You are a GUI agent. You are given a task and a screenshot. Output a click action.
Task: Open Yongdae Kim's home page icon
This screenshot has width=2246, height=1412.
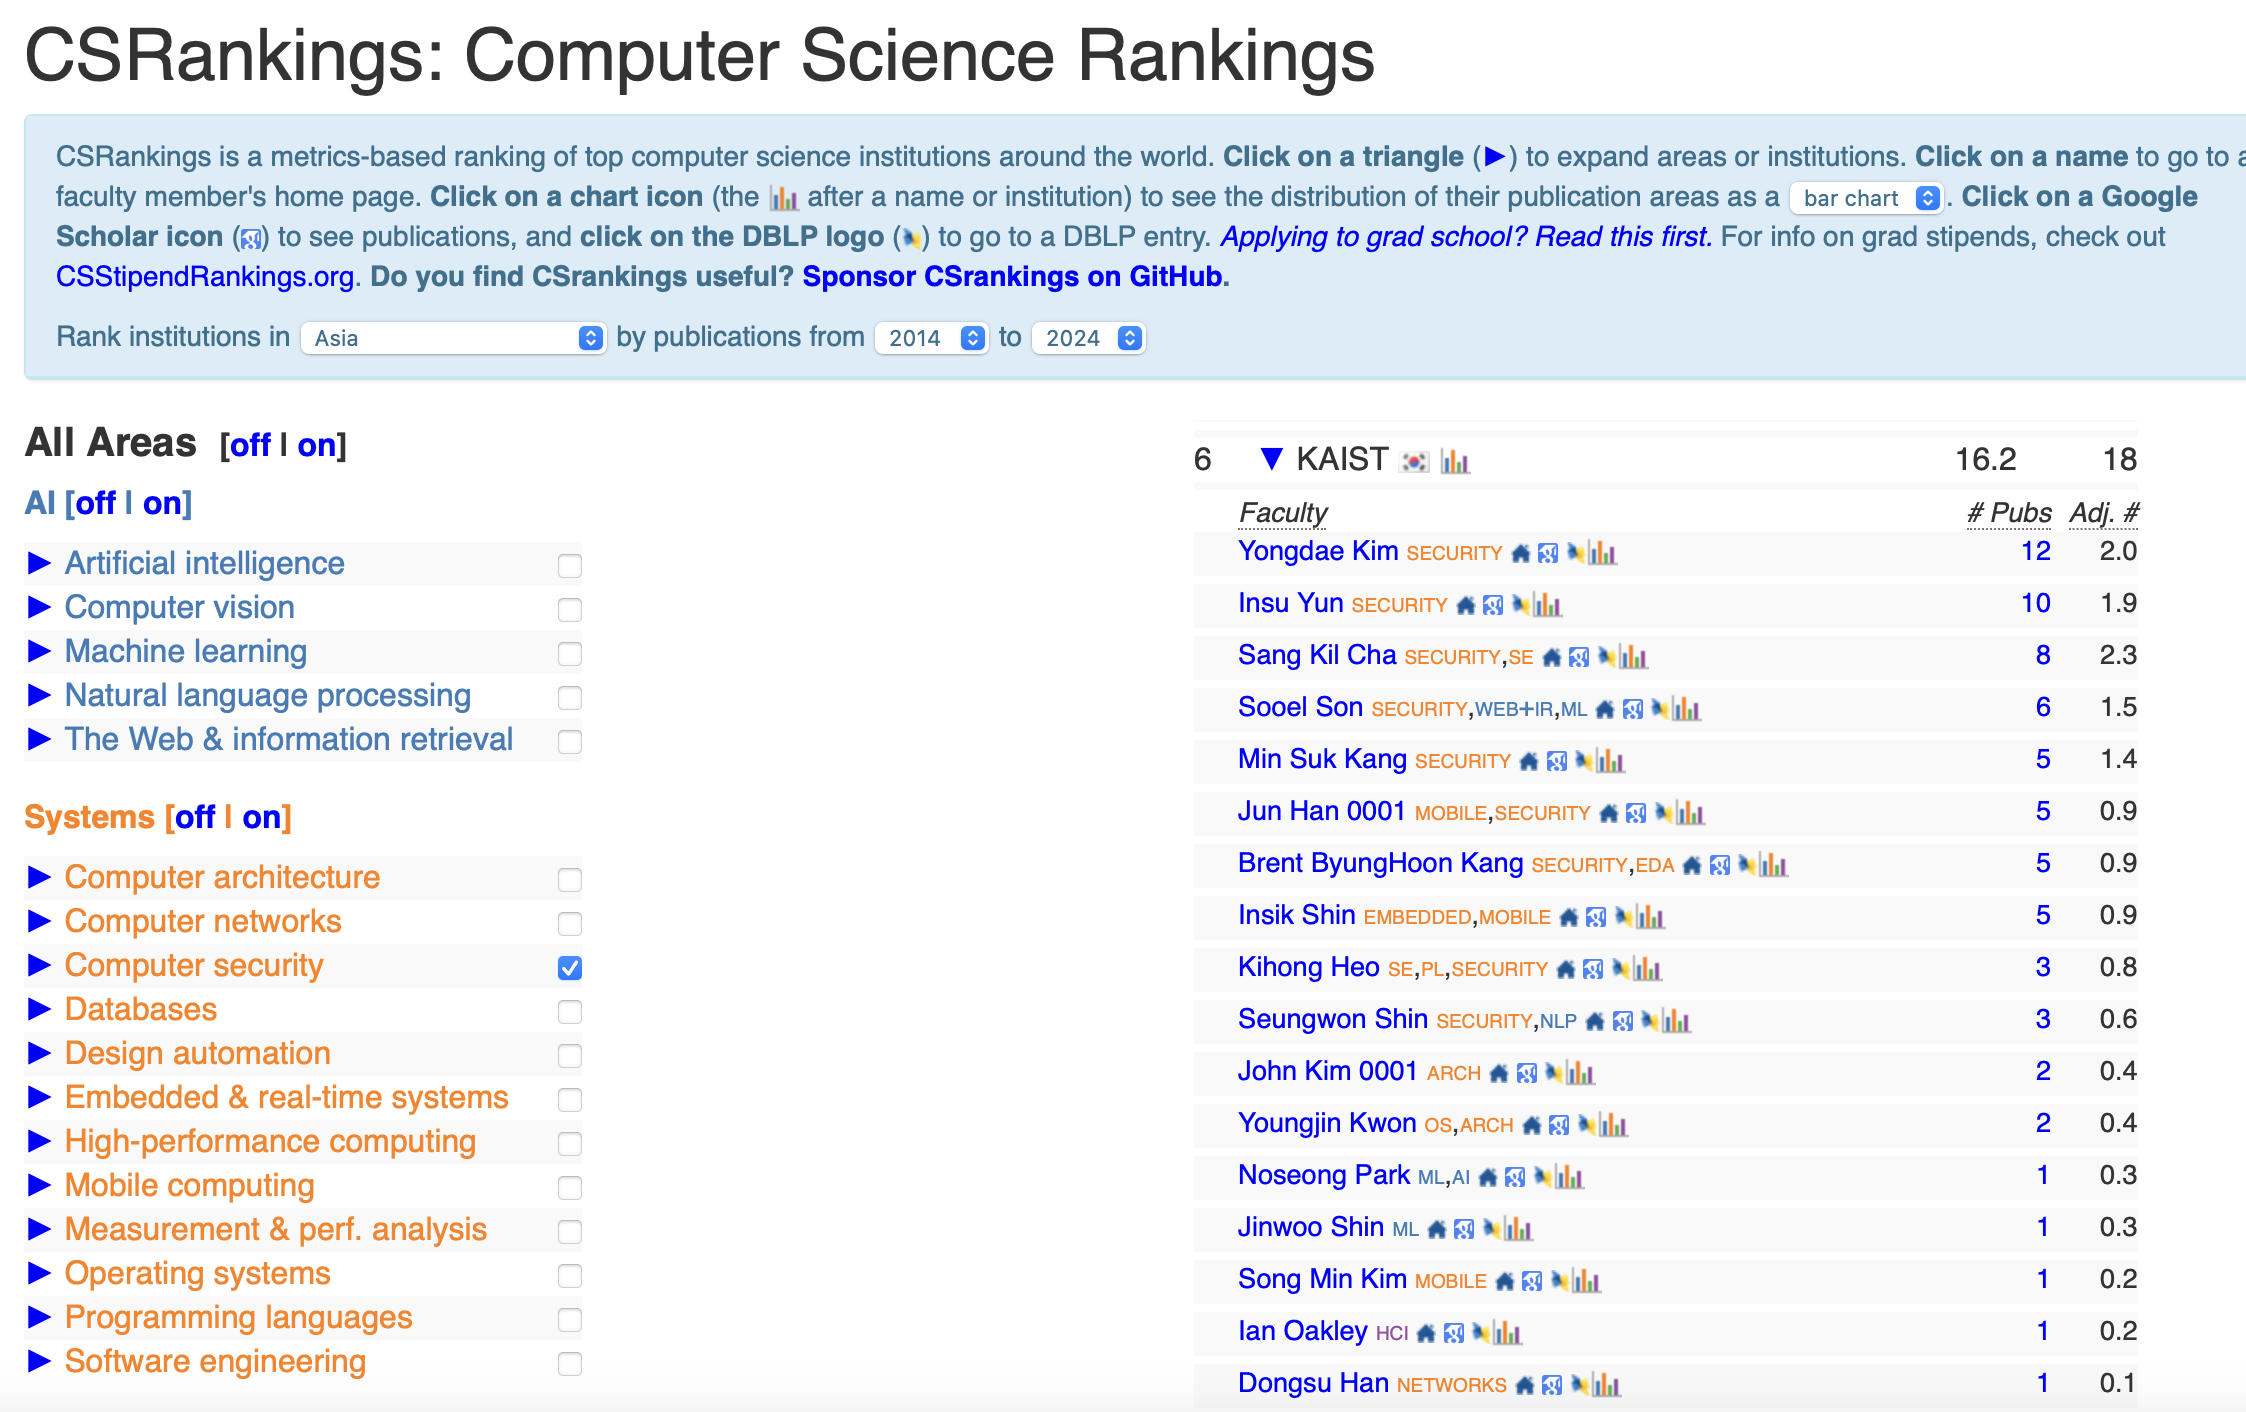[x=1521, y=553]
